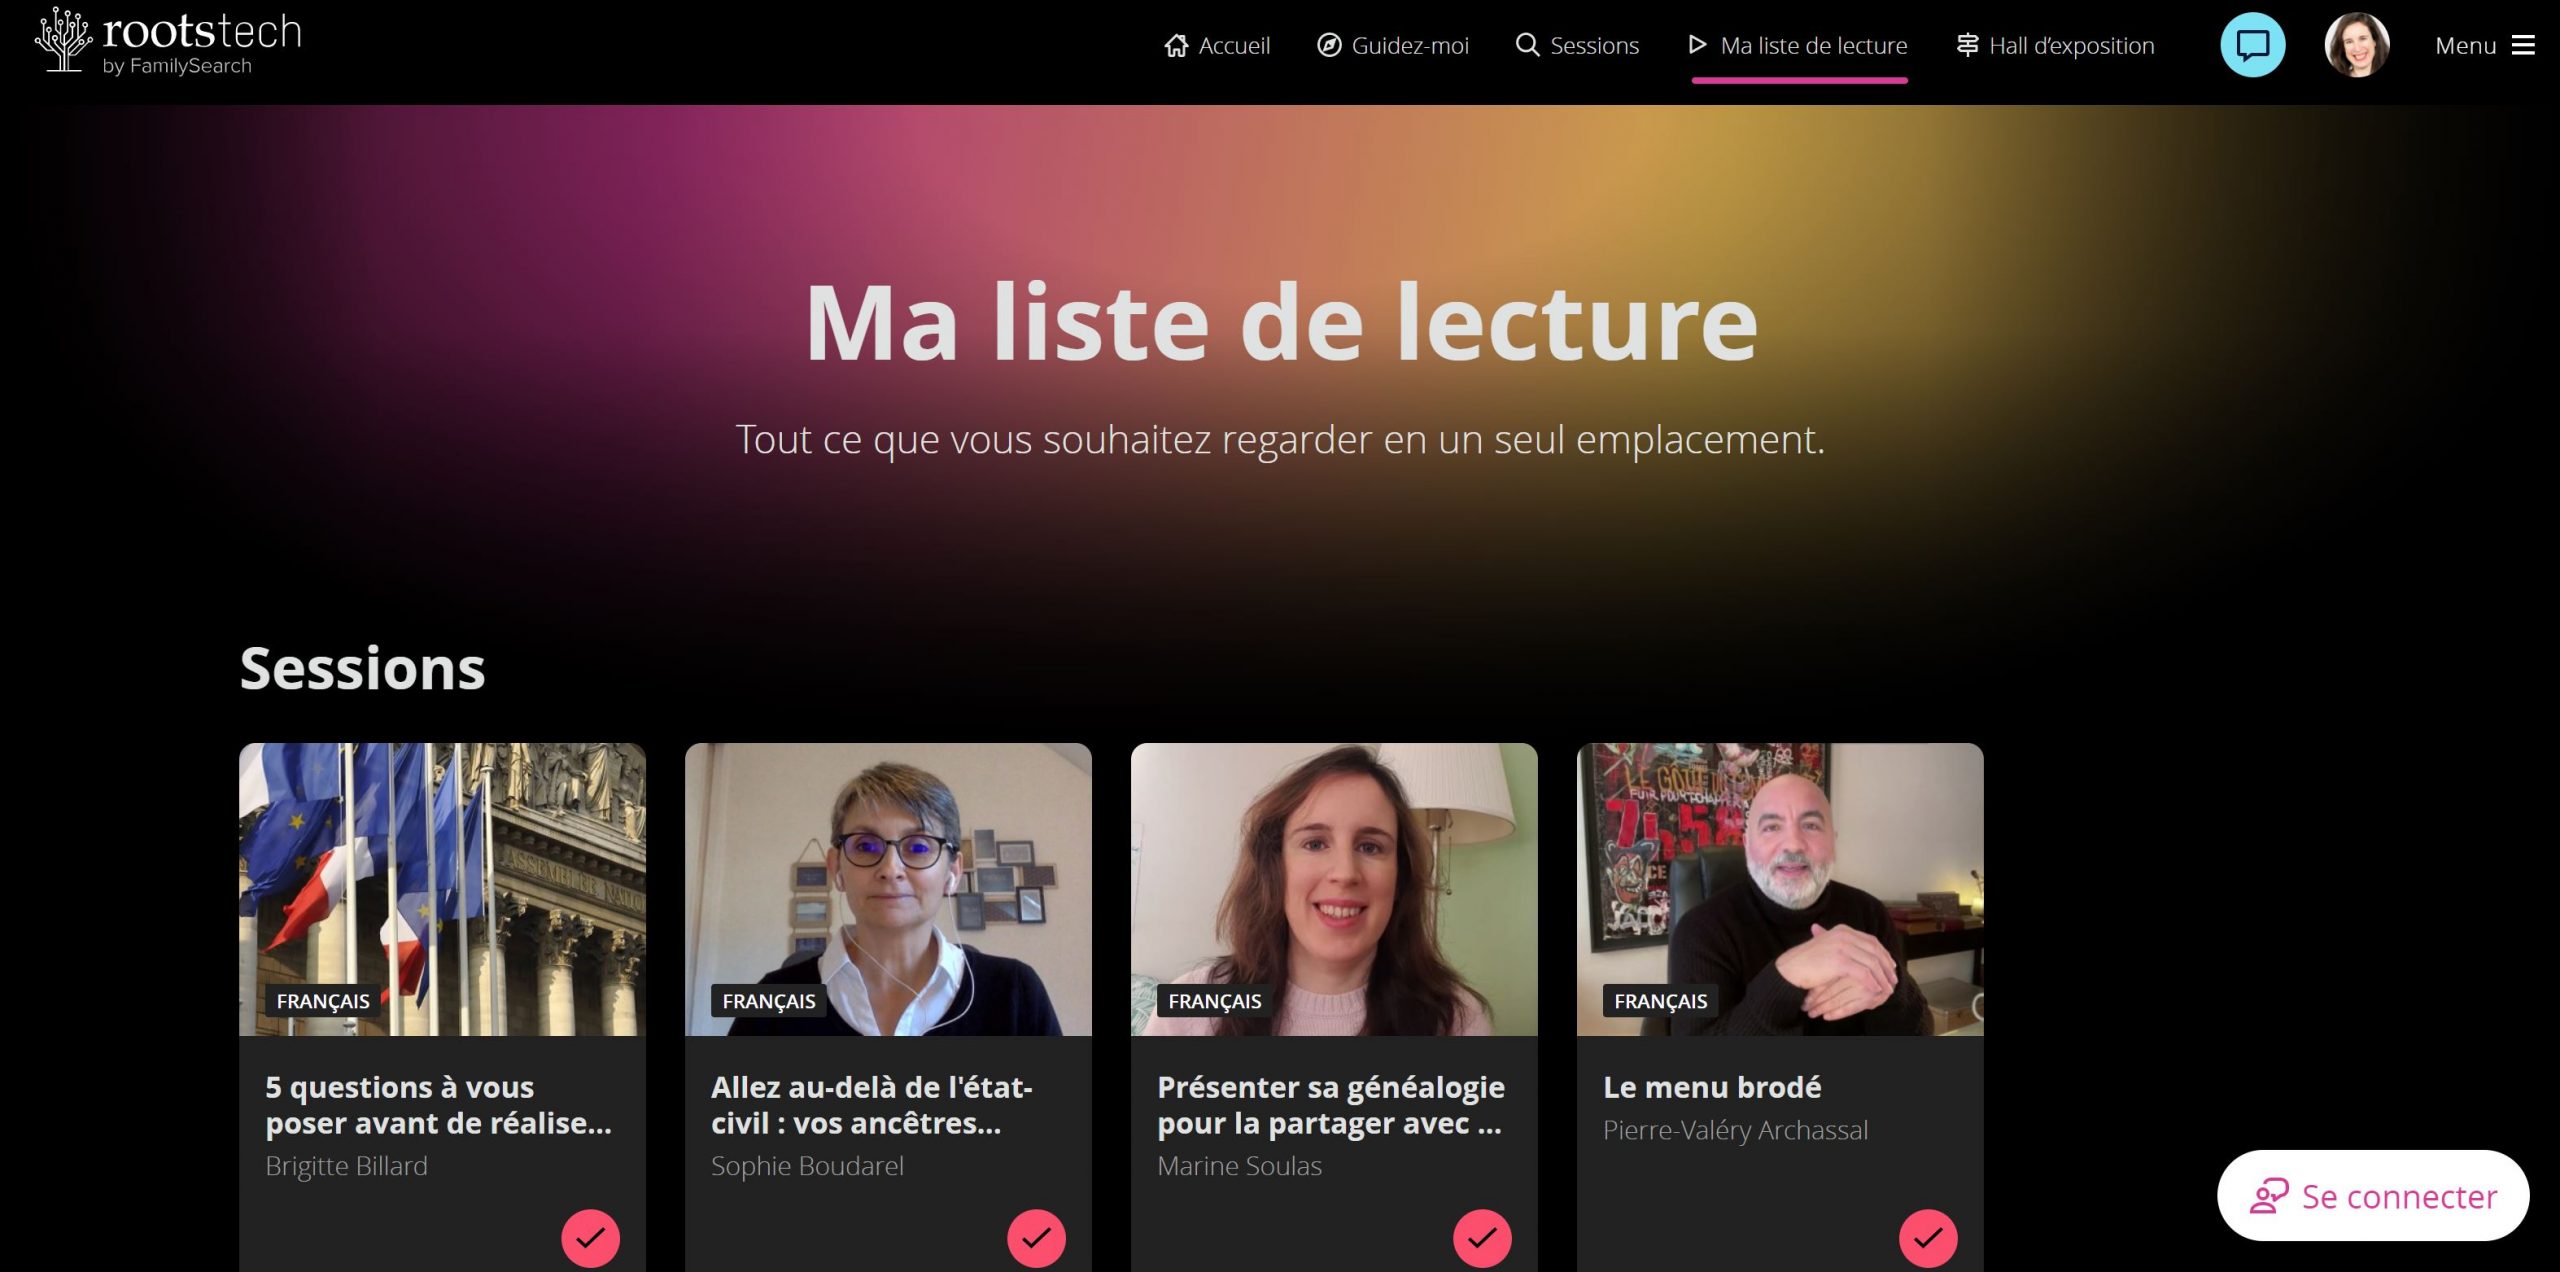2560x1272 pixels.
Task: Uncheck Brigitte Billard session from playlist
Action: (590, 1238)
